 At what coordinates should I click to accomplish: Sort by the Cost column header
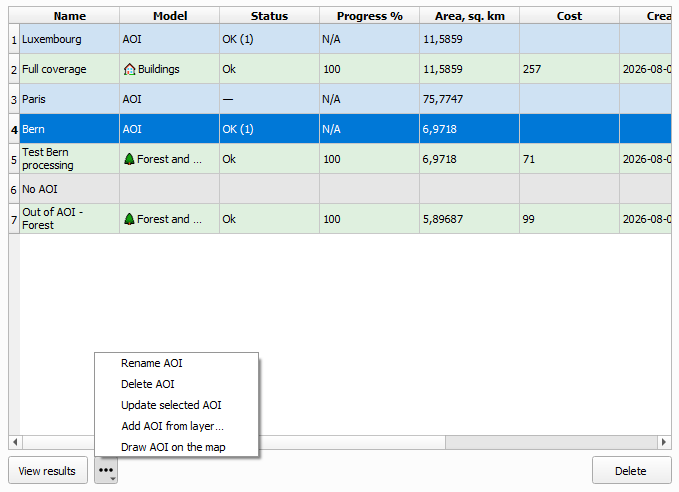[569, 16]
